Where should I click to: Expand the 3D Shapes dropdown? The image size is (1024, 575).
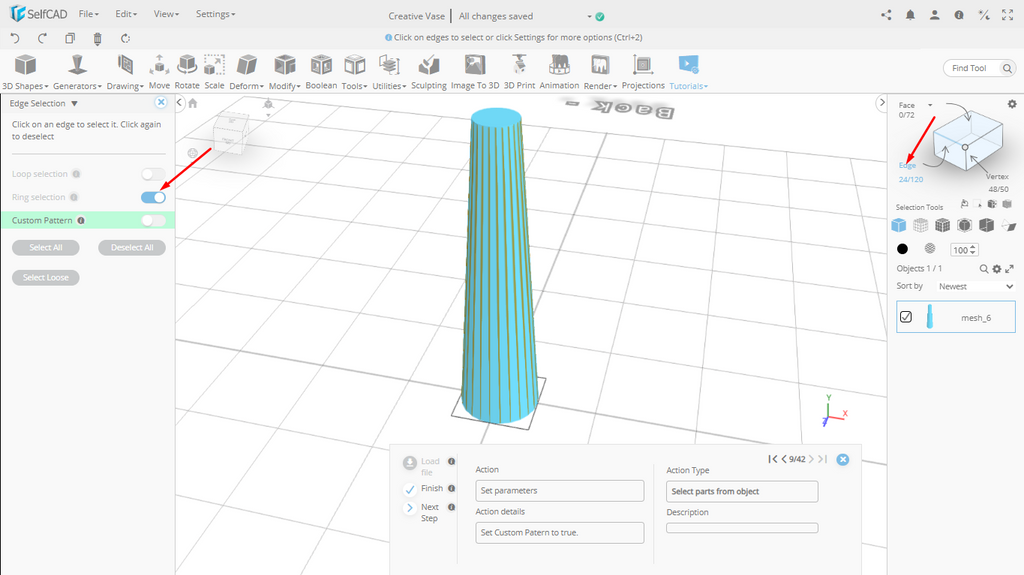click(25, 86)
